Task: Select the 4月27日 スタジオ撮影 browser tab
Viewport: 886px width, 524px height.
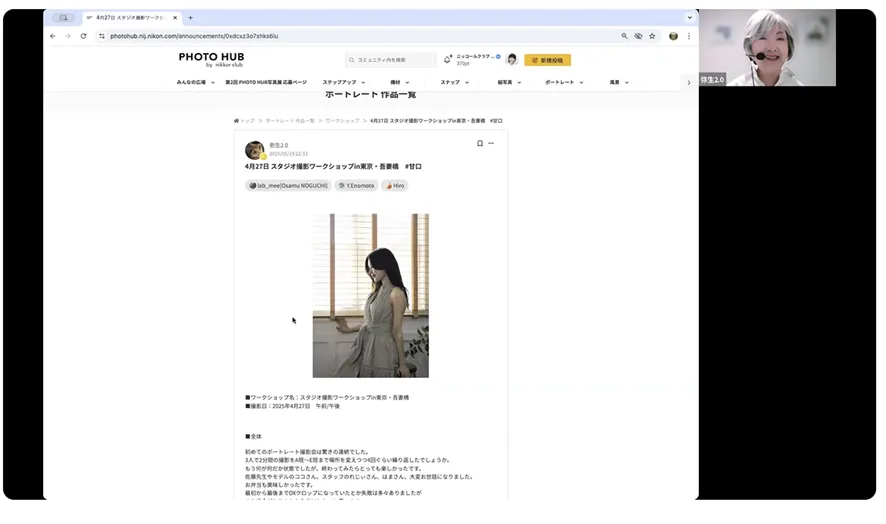Action: [x=132, y=18]
